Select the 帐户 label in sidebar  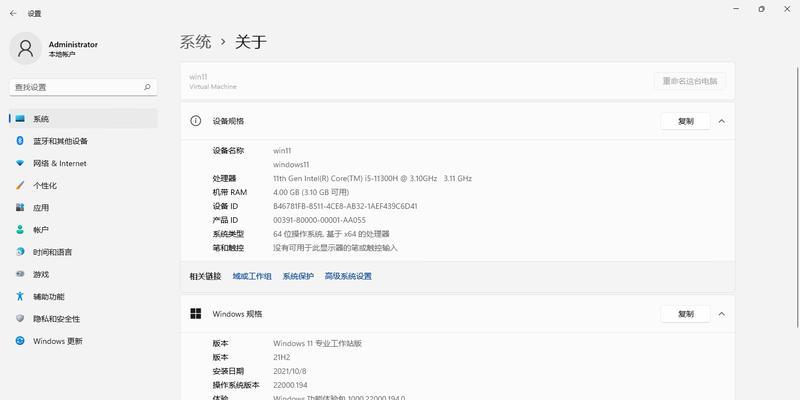click(41, 230)
